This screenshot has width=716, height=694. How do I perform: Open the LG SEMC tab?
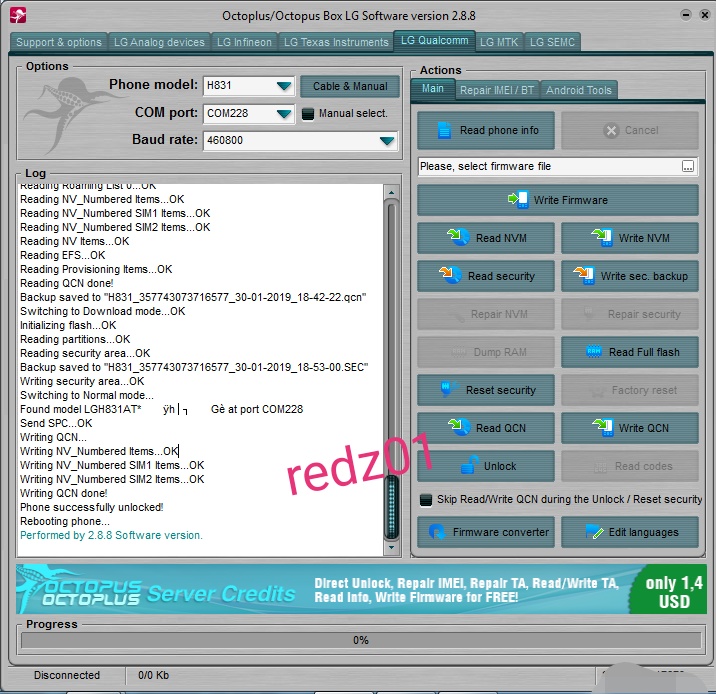pos(552,42)
